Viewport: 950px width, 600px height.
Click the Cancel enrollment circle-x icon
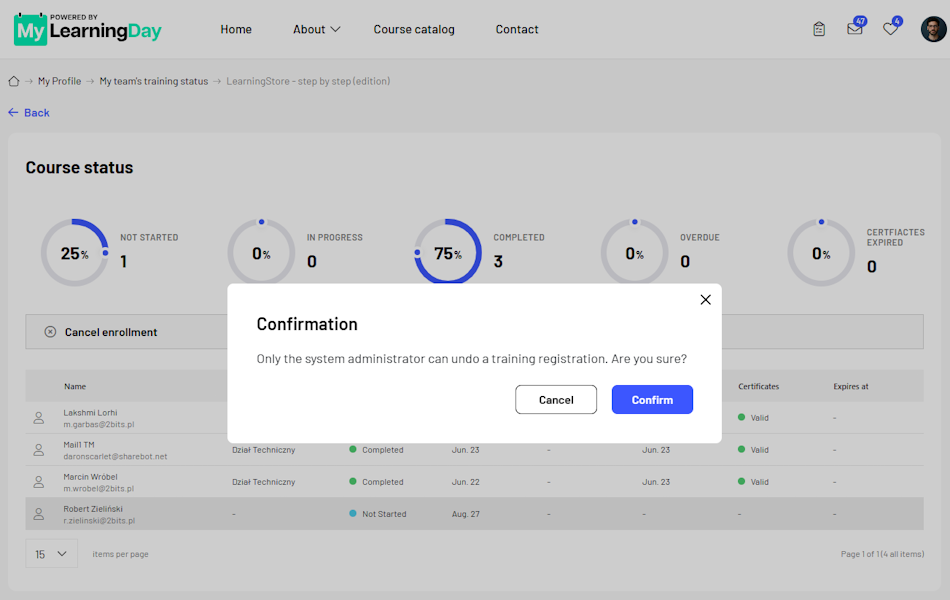[x=50, y=332]
